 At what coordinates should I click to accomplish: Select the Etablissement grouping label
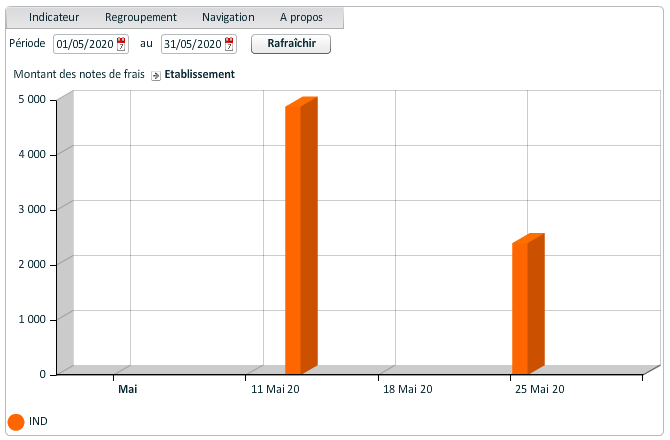[200, 74]
